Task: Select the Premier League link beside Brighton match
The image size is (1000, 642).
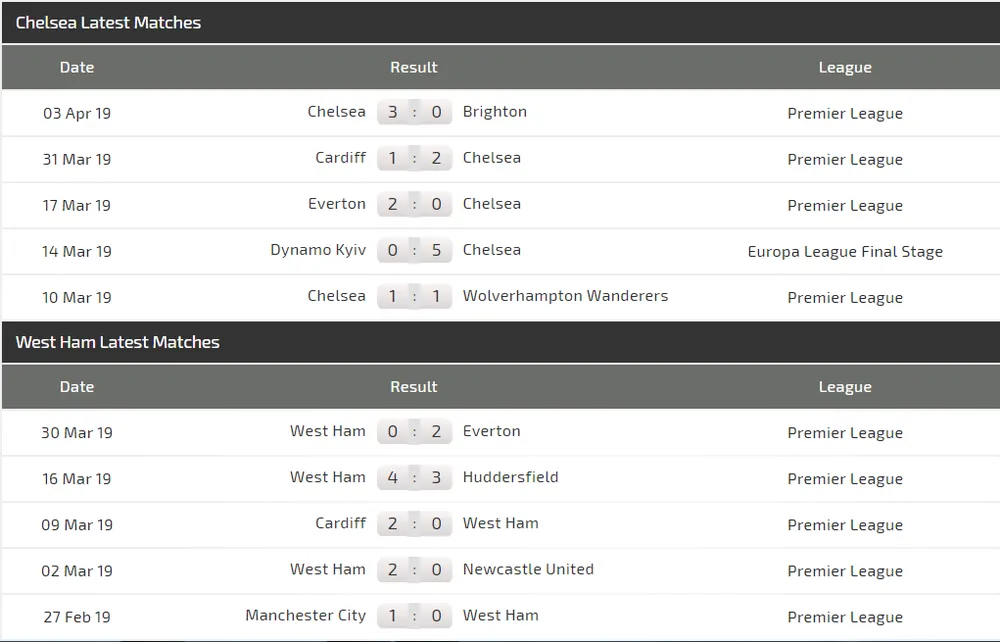Action: click(845, 113)
